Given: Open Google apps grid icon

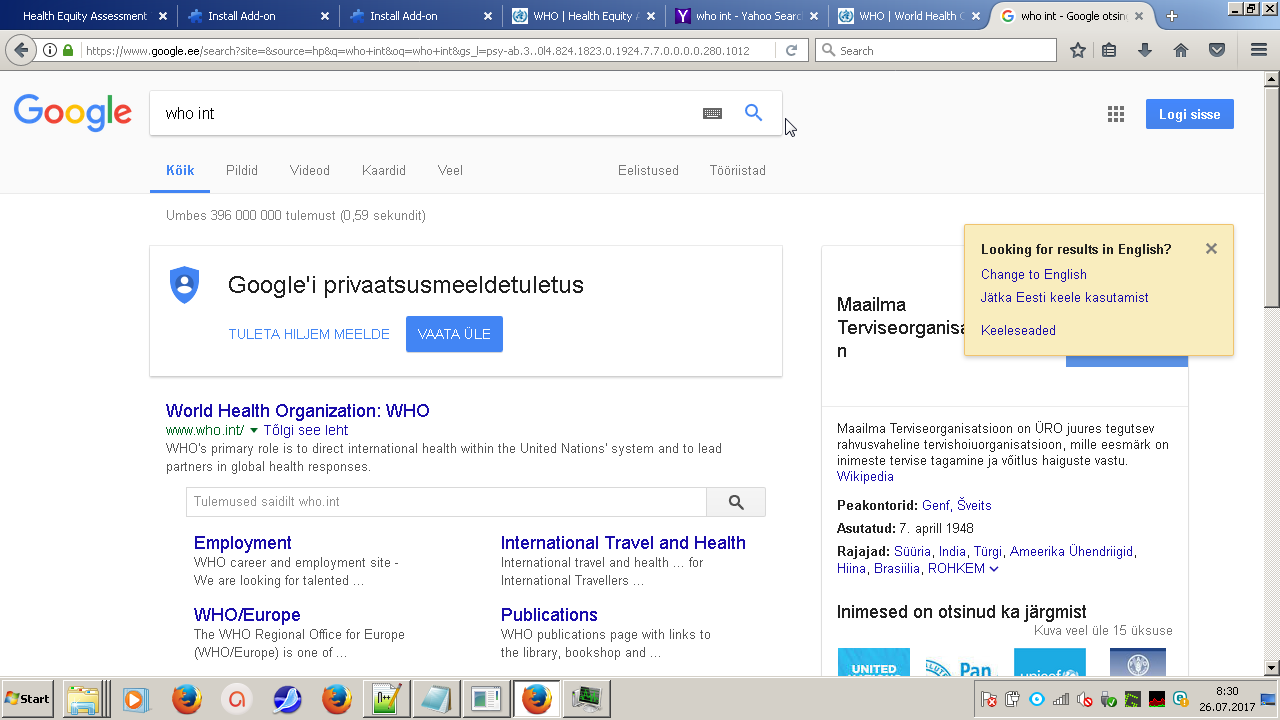Looking at the screenshot, I should (1116, 114).
